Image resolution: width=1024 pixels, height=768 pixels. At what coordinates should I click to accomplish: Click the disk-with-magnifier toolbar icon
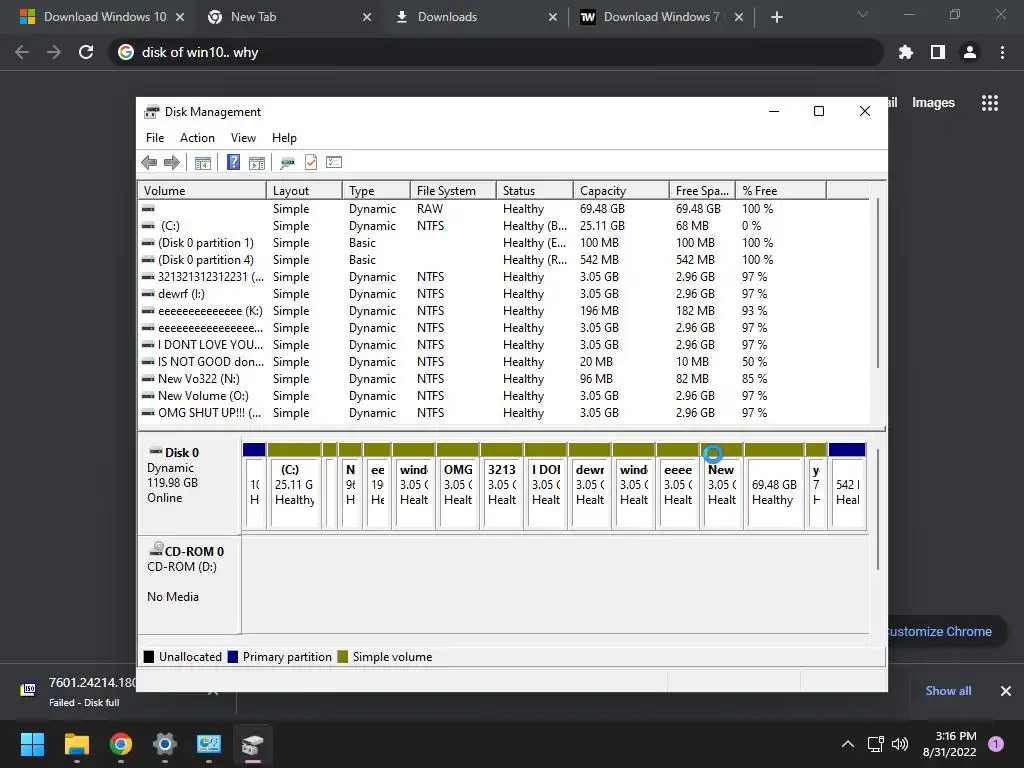(x=287, y=163)
